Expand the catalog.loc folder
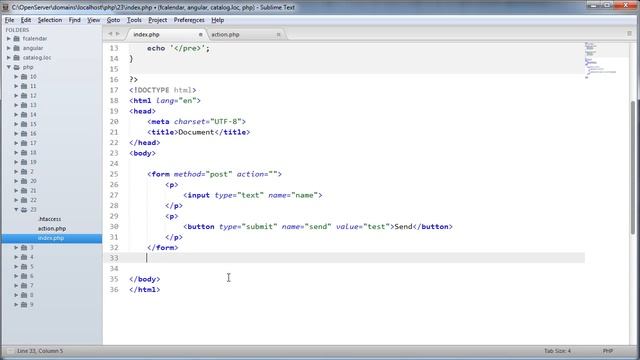Image resolution: width=640 pixels, height=360 pixels. pos(9,58)
